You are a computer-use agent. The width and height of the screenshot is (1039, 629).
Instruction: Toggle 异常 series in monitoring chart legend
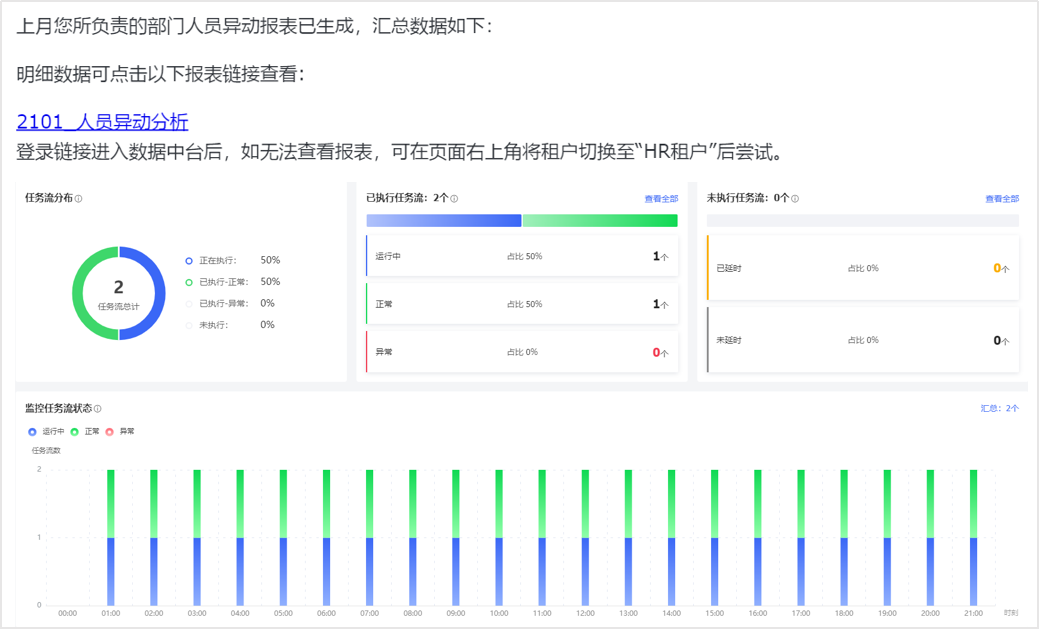120,432
